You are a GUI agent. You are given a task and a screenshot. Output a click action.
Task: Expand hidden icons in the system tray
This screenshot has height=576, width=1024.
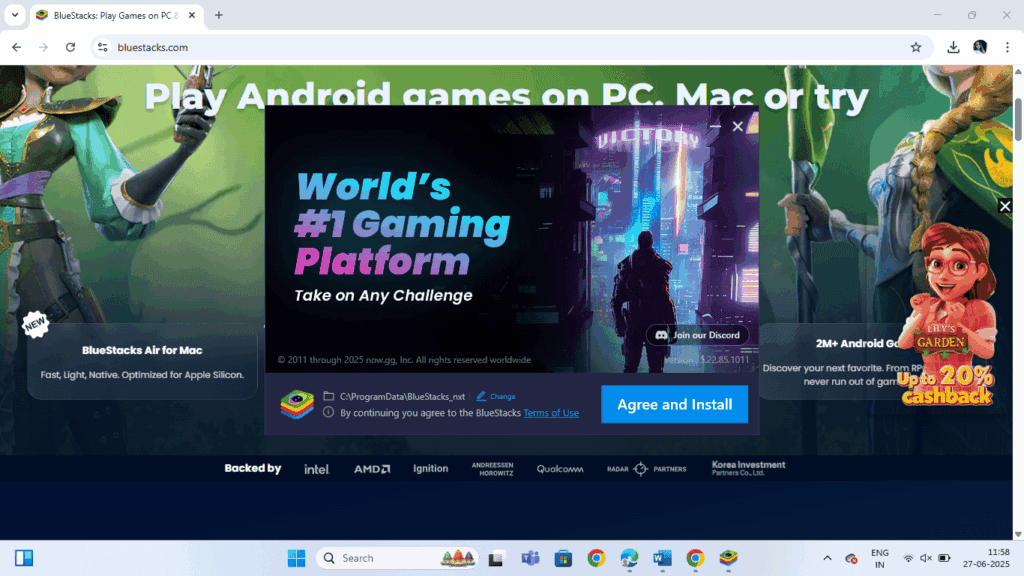[827, 557]
